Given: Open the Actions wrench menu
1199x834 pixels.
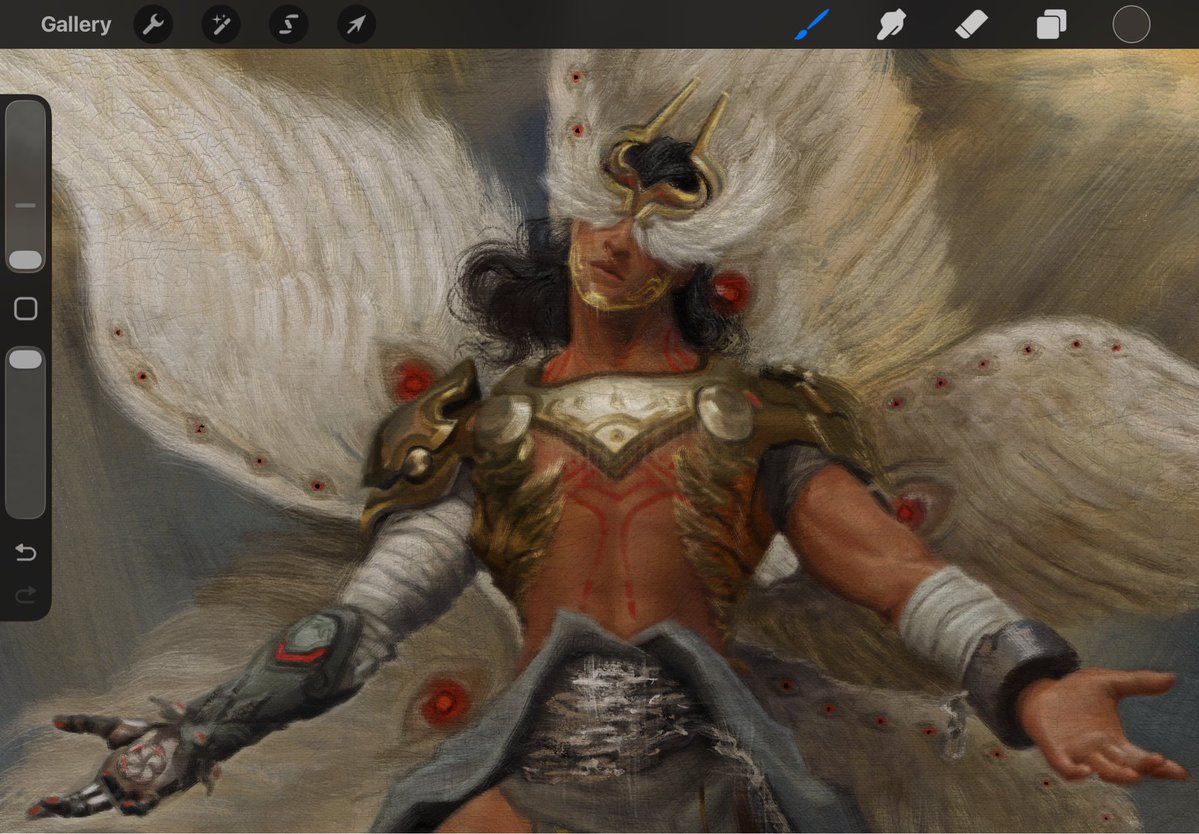Looking at the screenshot, I should [153, 24].
